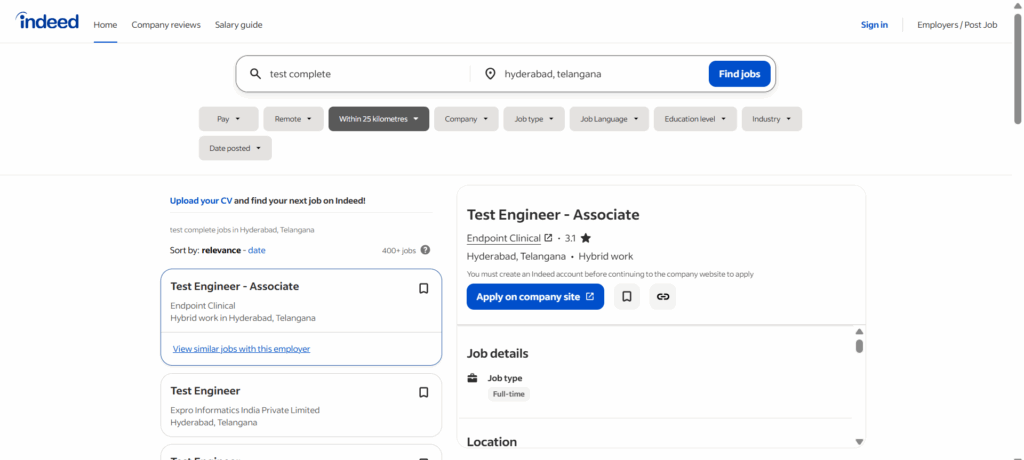This screenshot has height=460, width=1024.
Task: Click the Full-time job type tag
Action: (x=509, y=394)
